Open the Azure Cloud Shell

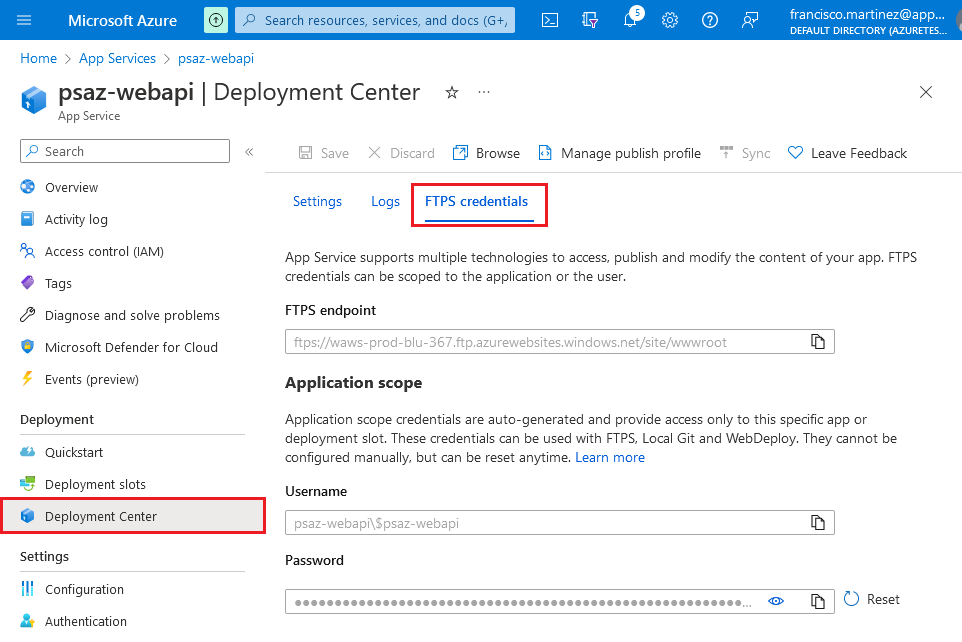[x=549, y=19]
